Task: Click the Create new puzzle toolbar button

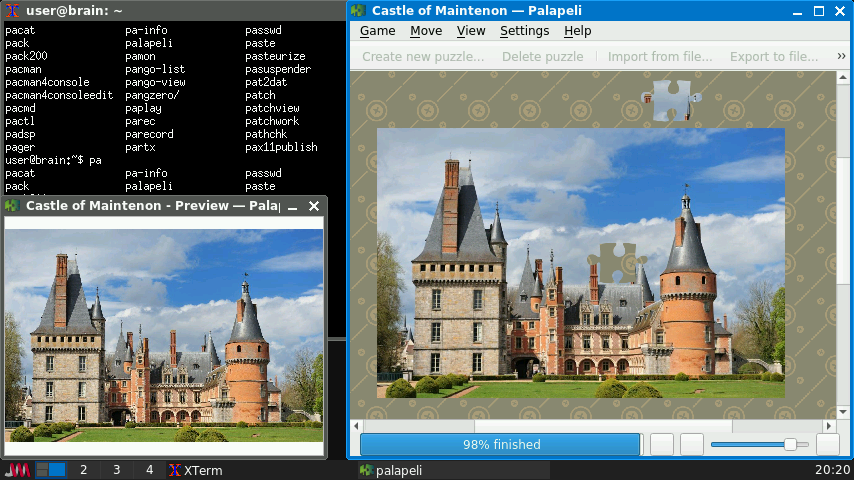Action: point(422,57)
